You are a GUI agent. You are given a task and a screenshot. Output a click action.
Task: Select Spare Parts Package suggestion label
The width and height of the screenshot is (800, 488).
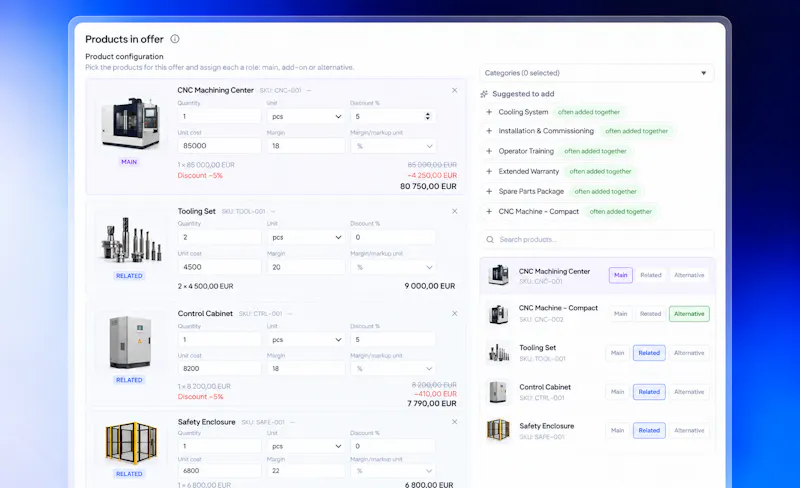coord(531,191)
